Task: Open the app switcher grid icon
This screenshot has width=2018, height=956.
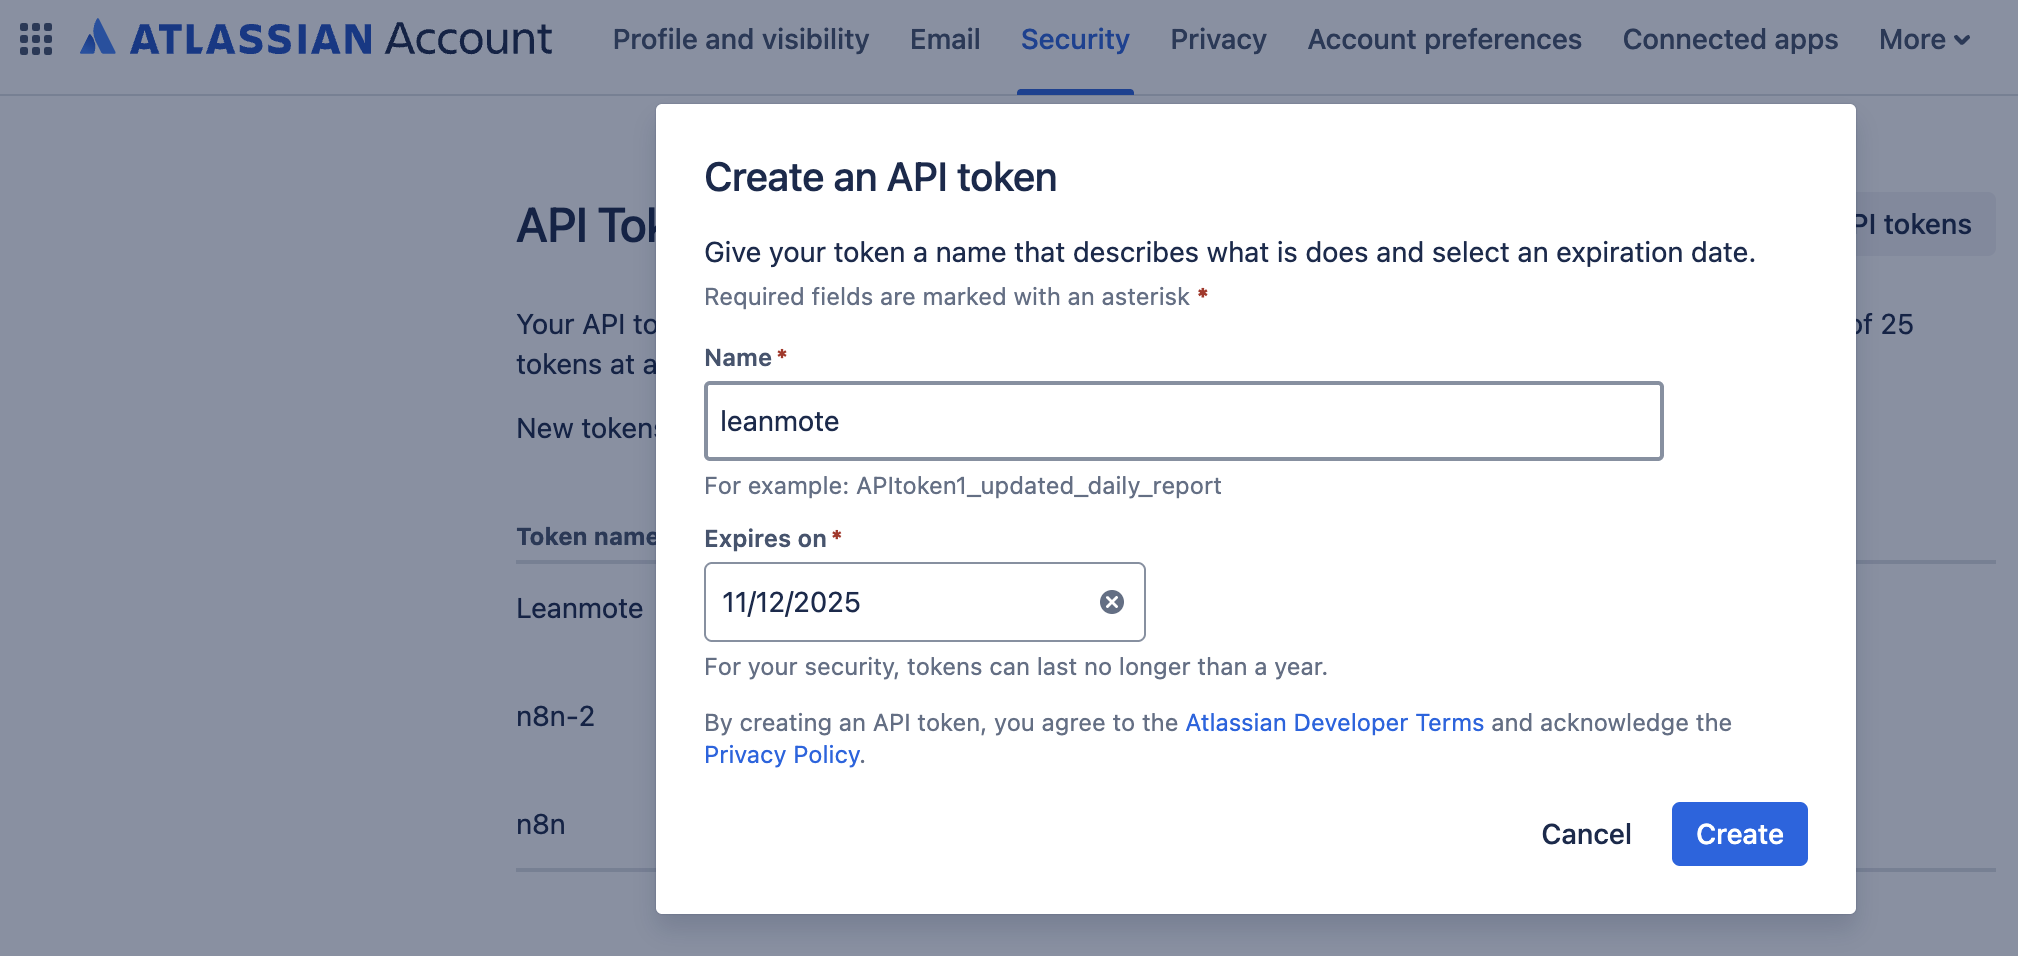Action: pos(36,39)
